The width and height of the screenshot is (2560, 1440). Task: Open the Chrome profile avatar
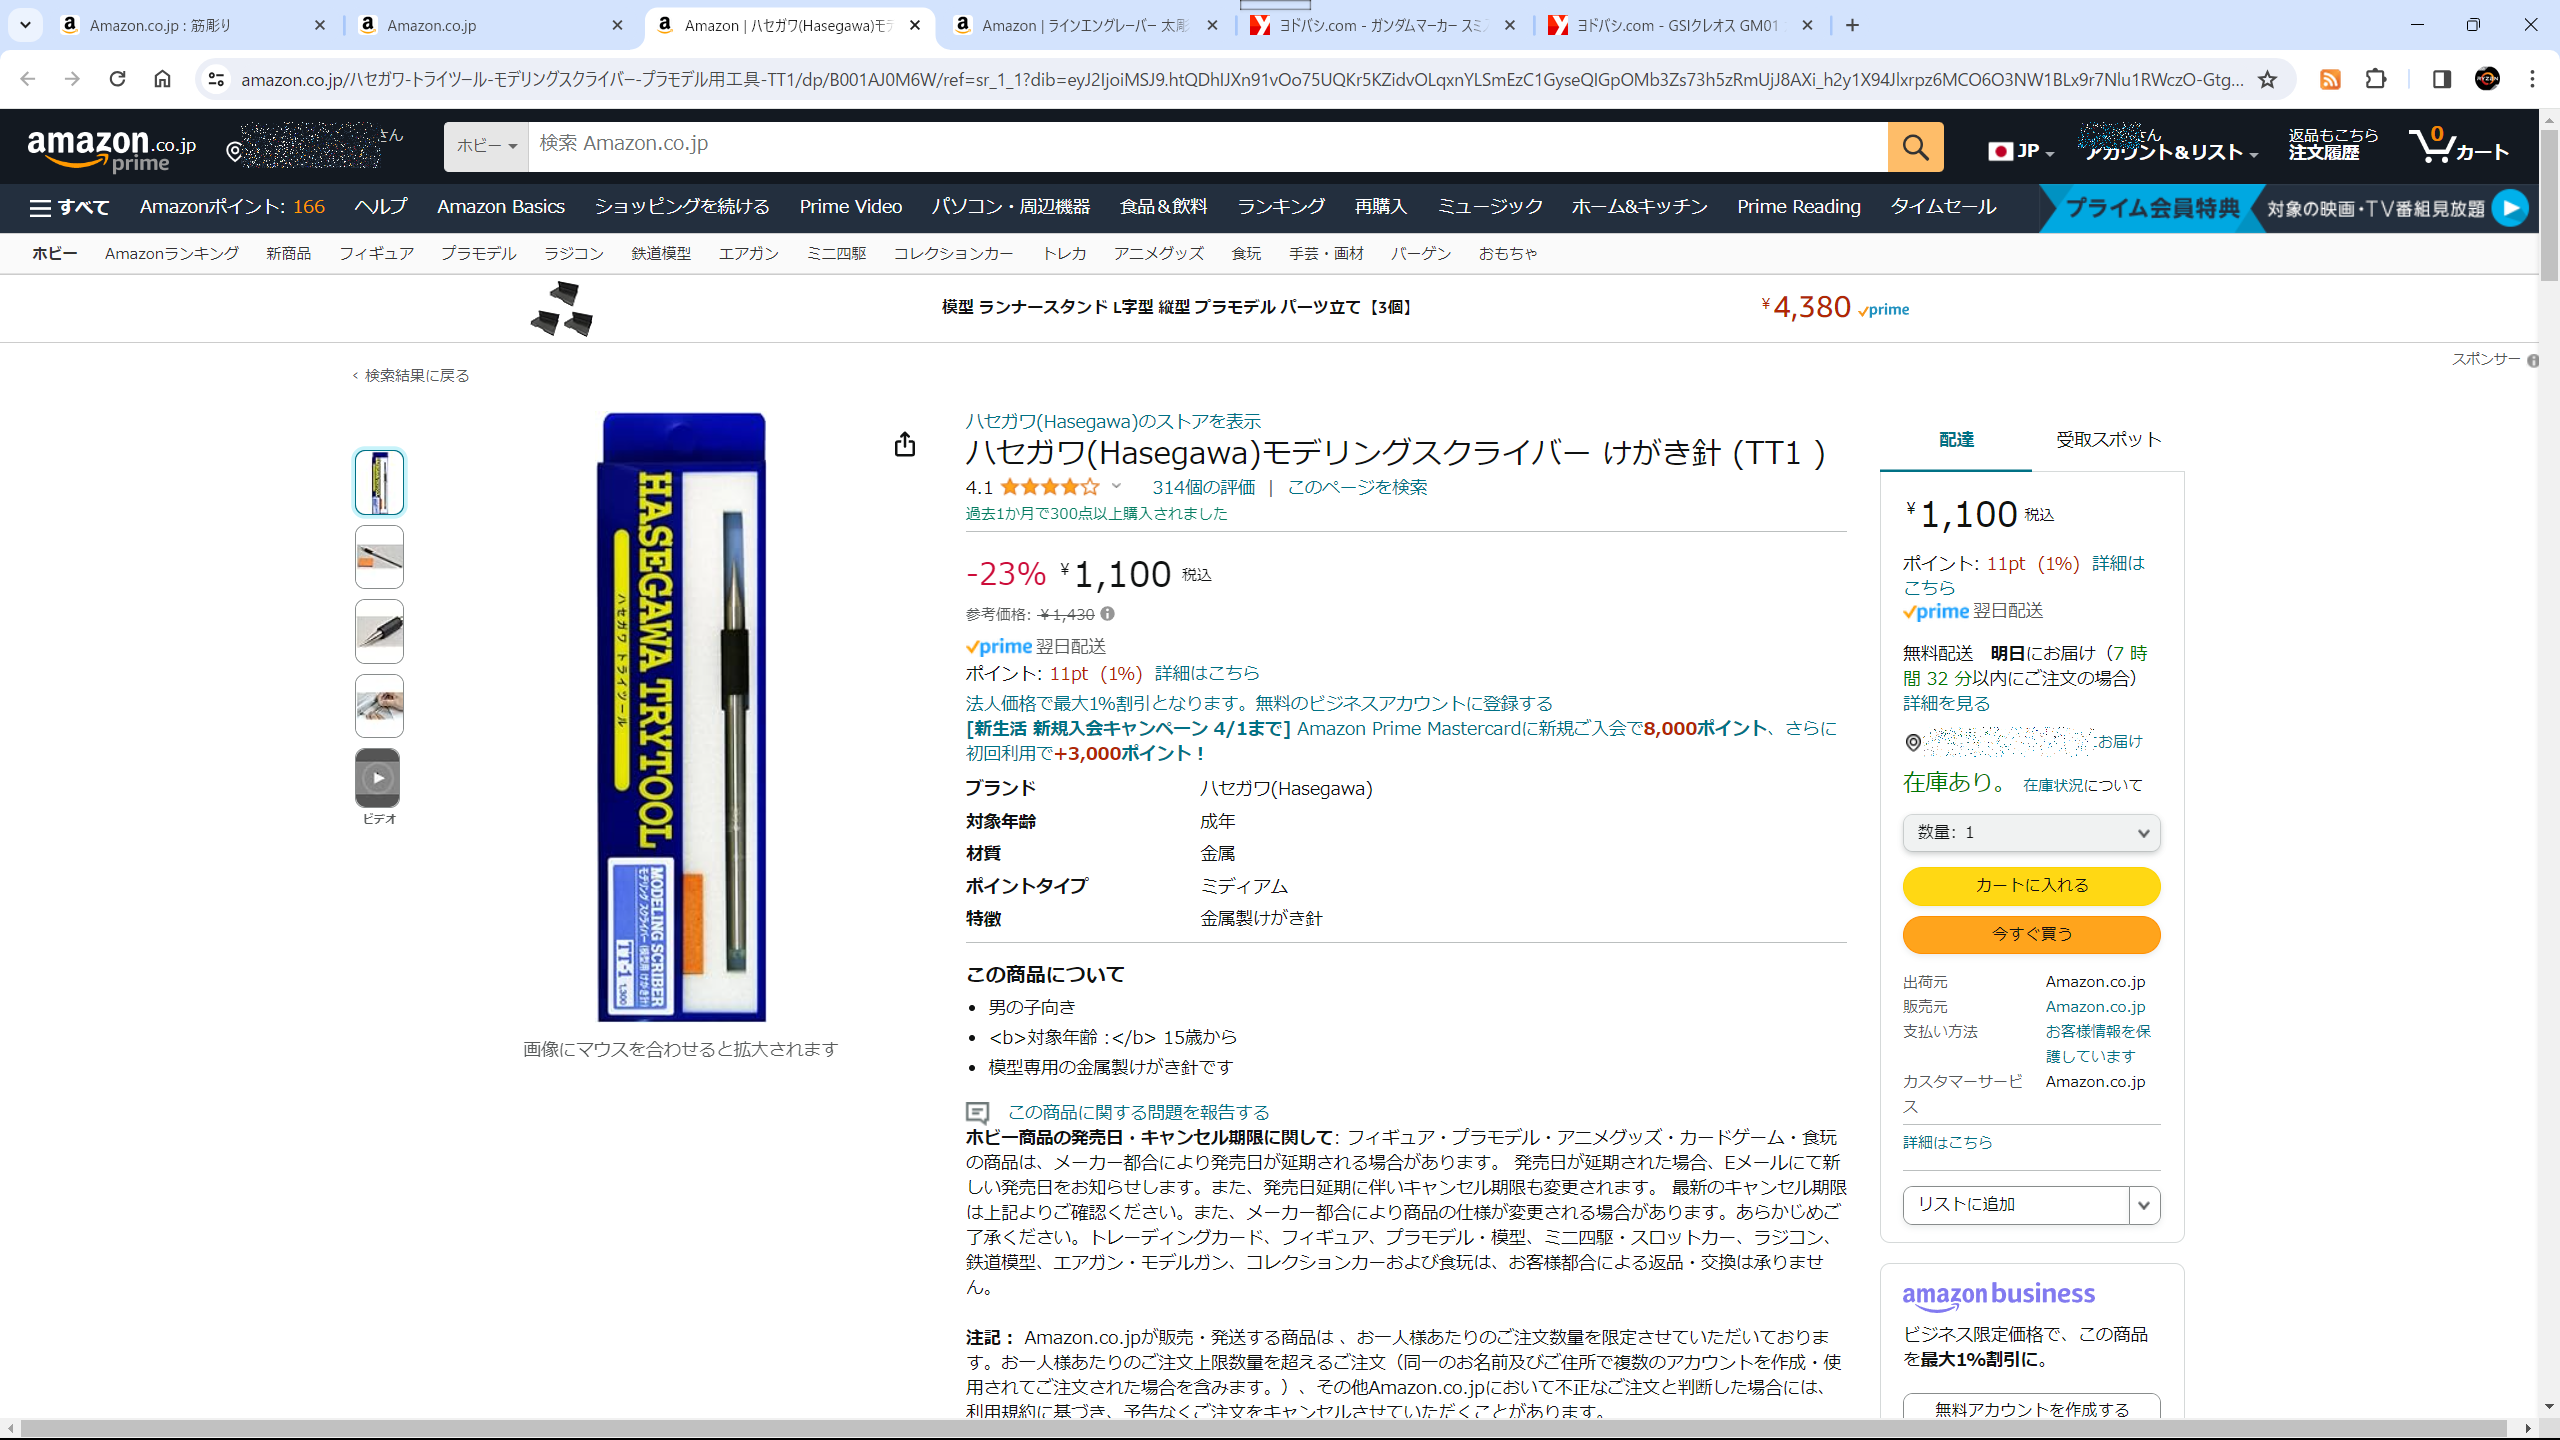[x=2487, y=79]
